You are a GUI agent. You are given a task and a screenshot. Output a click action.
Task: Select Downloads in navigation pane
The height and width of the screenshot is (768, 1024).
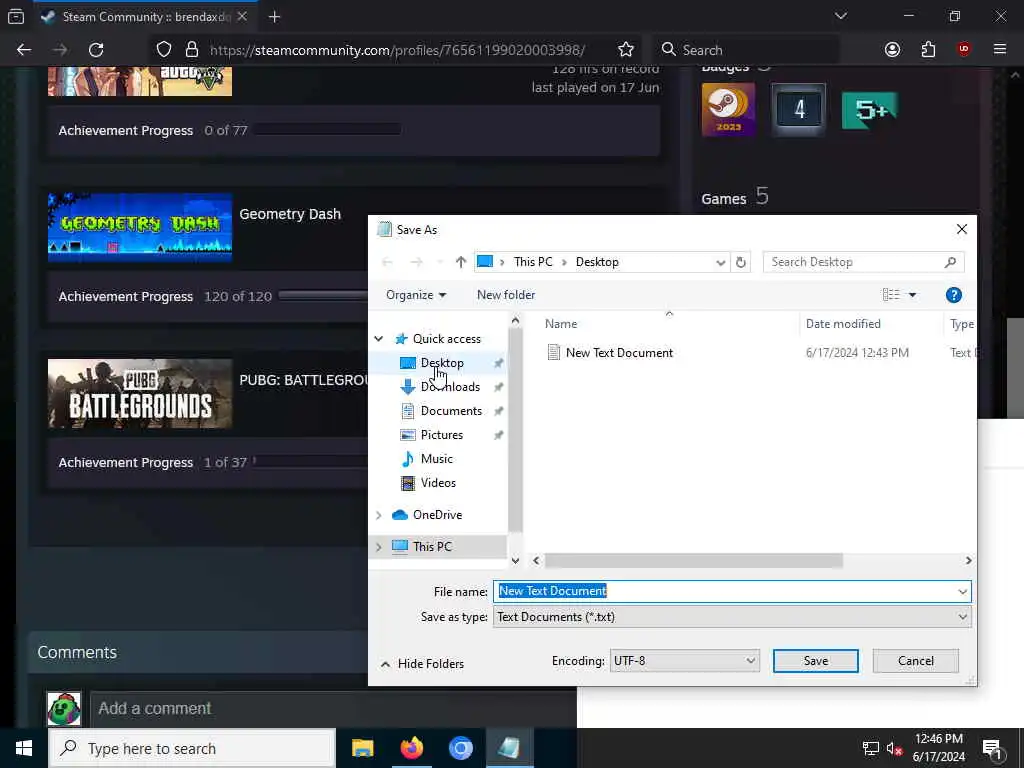[x=449, y=387]
